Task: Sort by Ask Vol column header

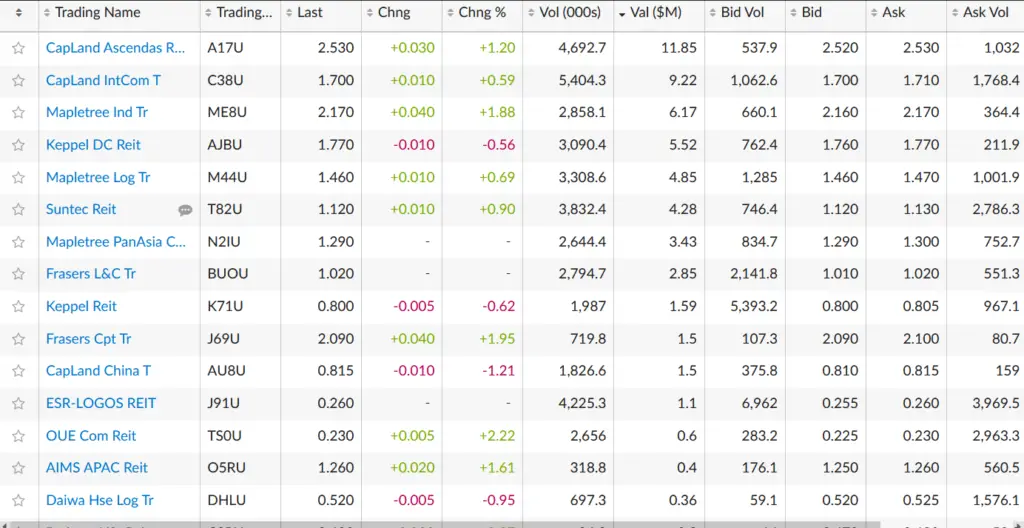Action: pos(985,12)
